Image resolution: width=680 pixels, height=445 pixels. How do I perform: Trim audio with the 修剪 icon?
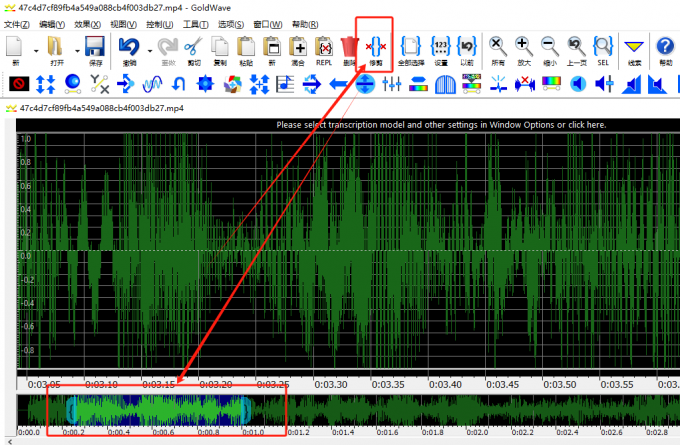[x=376, y=51]
